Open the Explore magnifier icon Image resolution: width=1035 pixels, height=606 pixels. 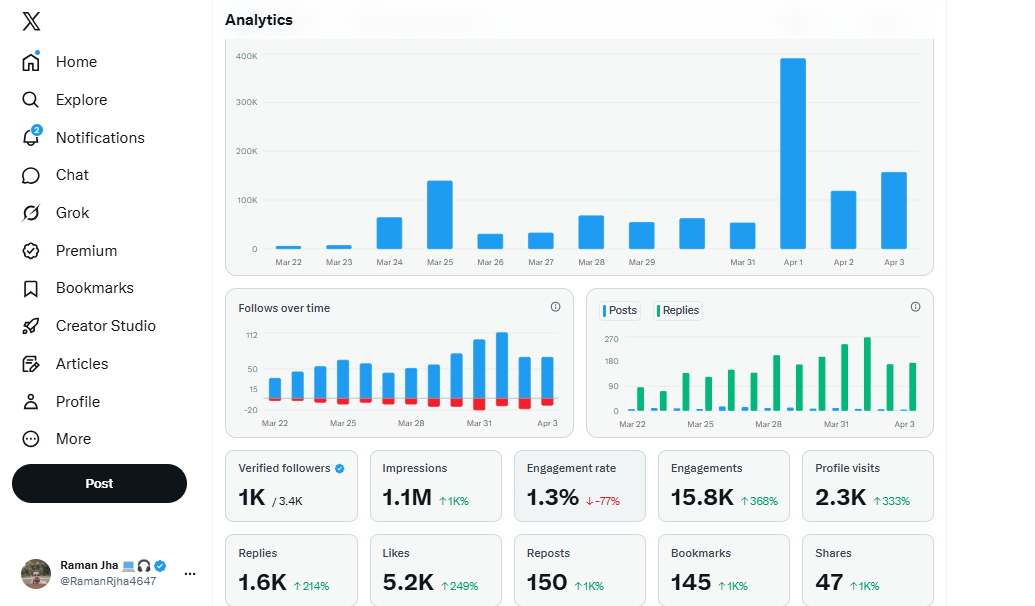[30, 100]
